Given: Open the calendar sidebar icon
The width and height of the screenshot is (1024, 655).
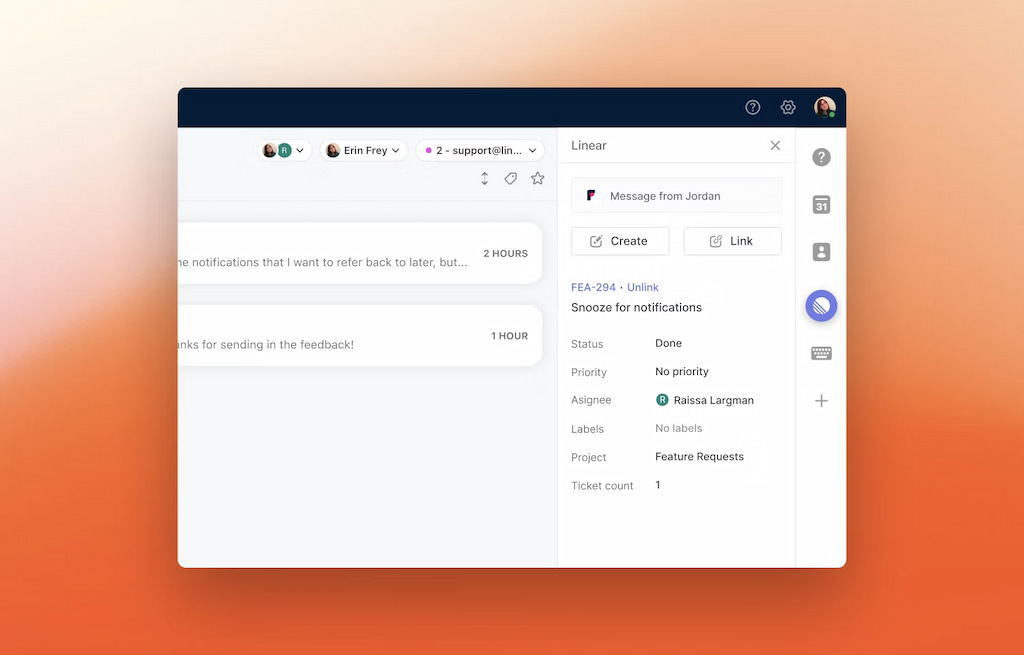Looking at the screenshot, I should [x=821, y=205].
